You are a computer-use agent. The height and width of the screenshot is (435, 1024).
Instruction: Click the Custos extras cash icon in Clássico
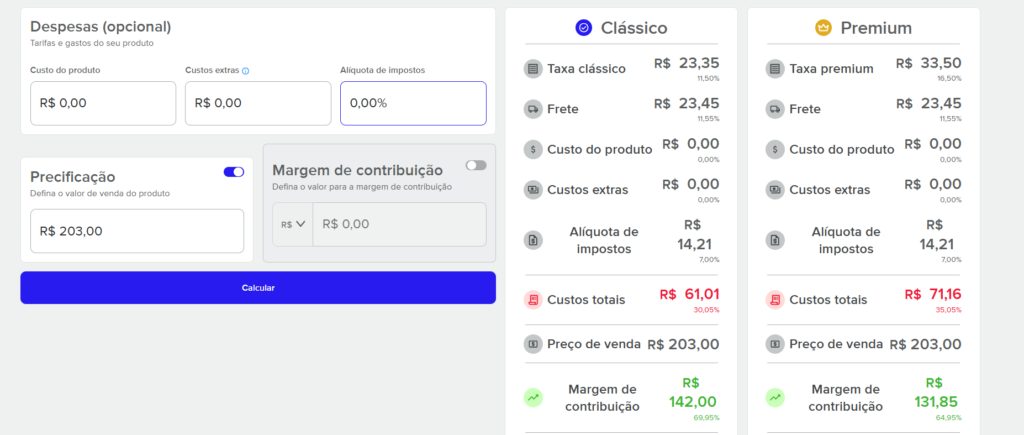(533, 190)
